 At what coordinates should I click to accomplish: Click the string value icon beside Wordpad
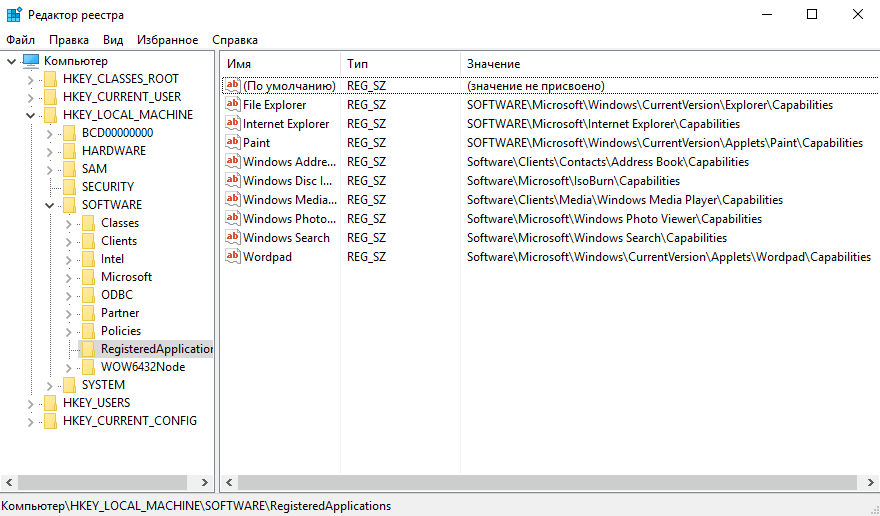point(232,256)
